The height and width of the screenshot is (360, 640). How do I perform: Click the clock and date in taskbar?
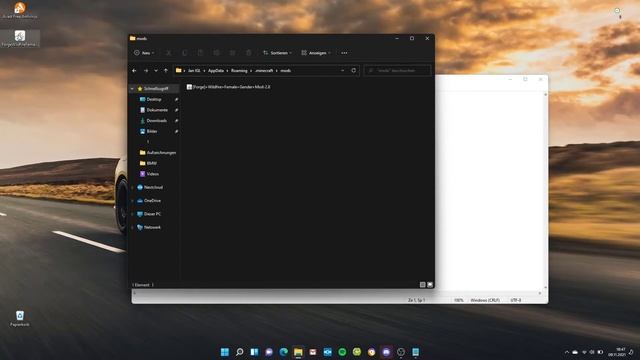point(618,352)
